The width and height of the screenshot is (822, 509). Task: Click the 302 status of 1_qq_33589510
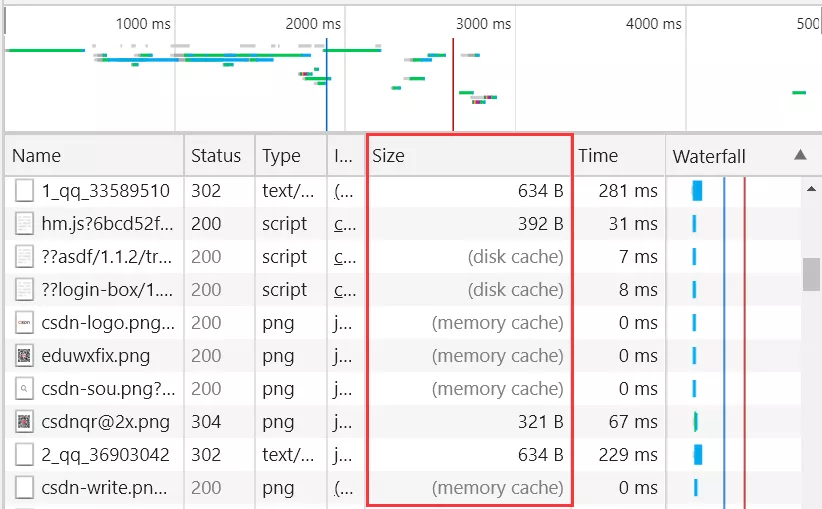pyautogui.click(x=206, y=191)
